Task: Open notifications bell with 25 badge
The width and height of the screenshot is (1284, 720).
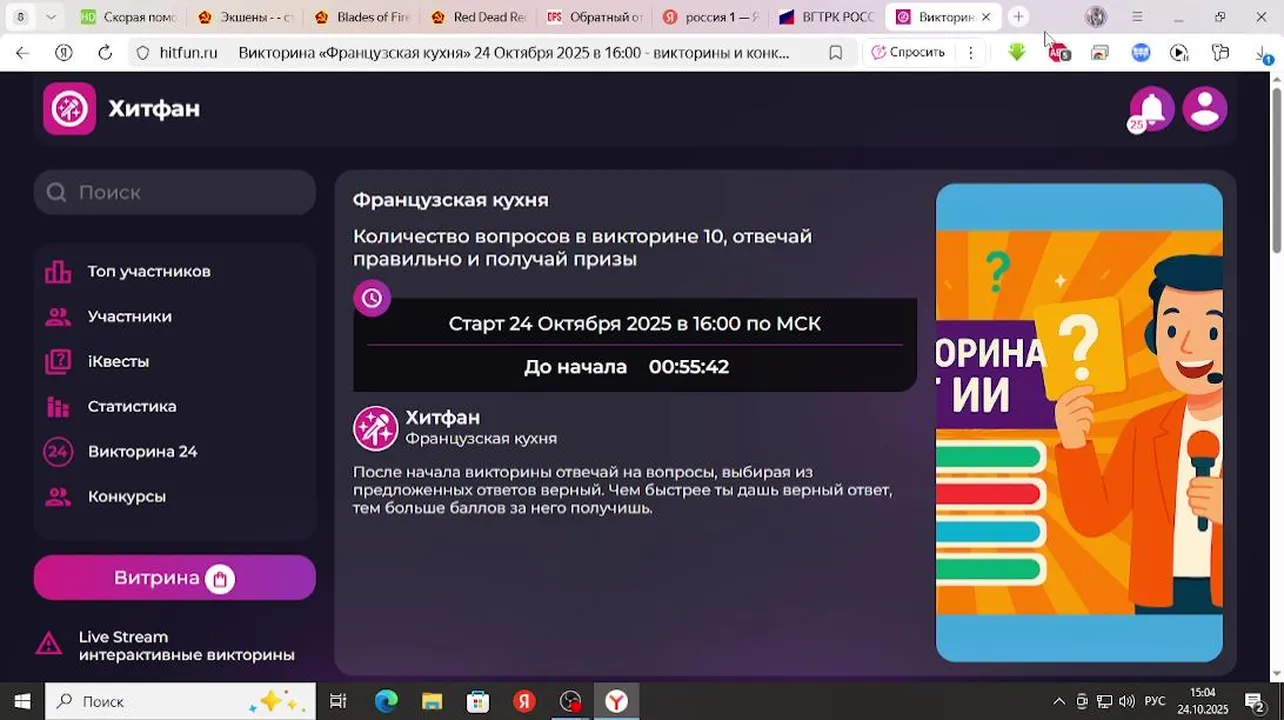Action: click(x=1151, y=109)
